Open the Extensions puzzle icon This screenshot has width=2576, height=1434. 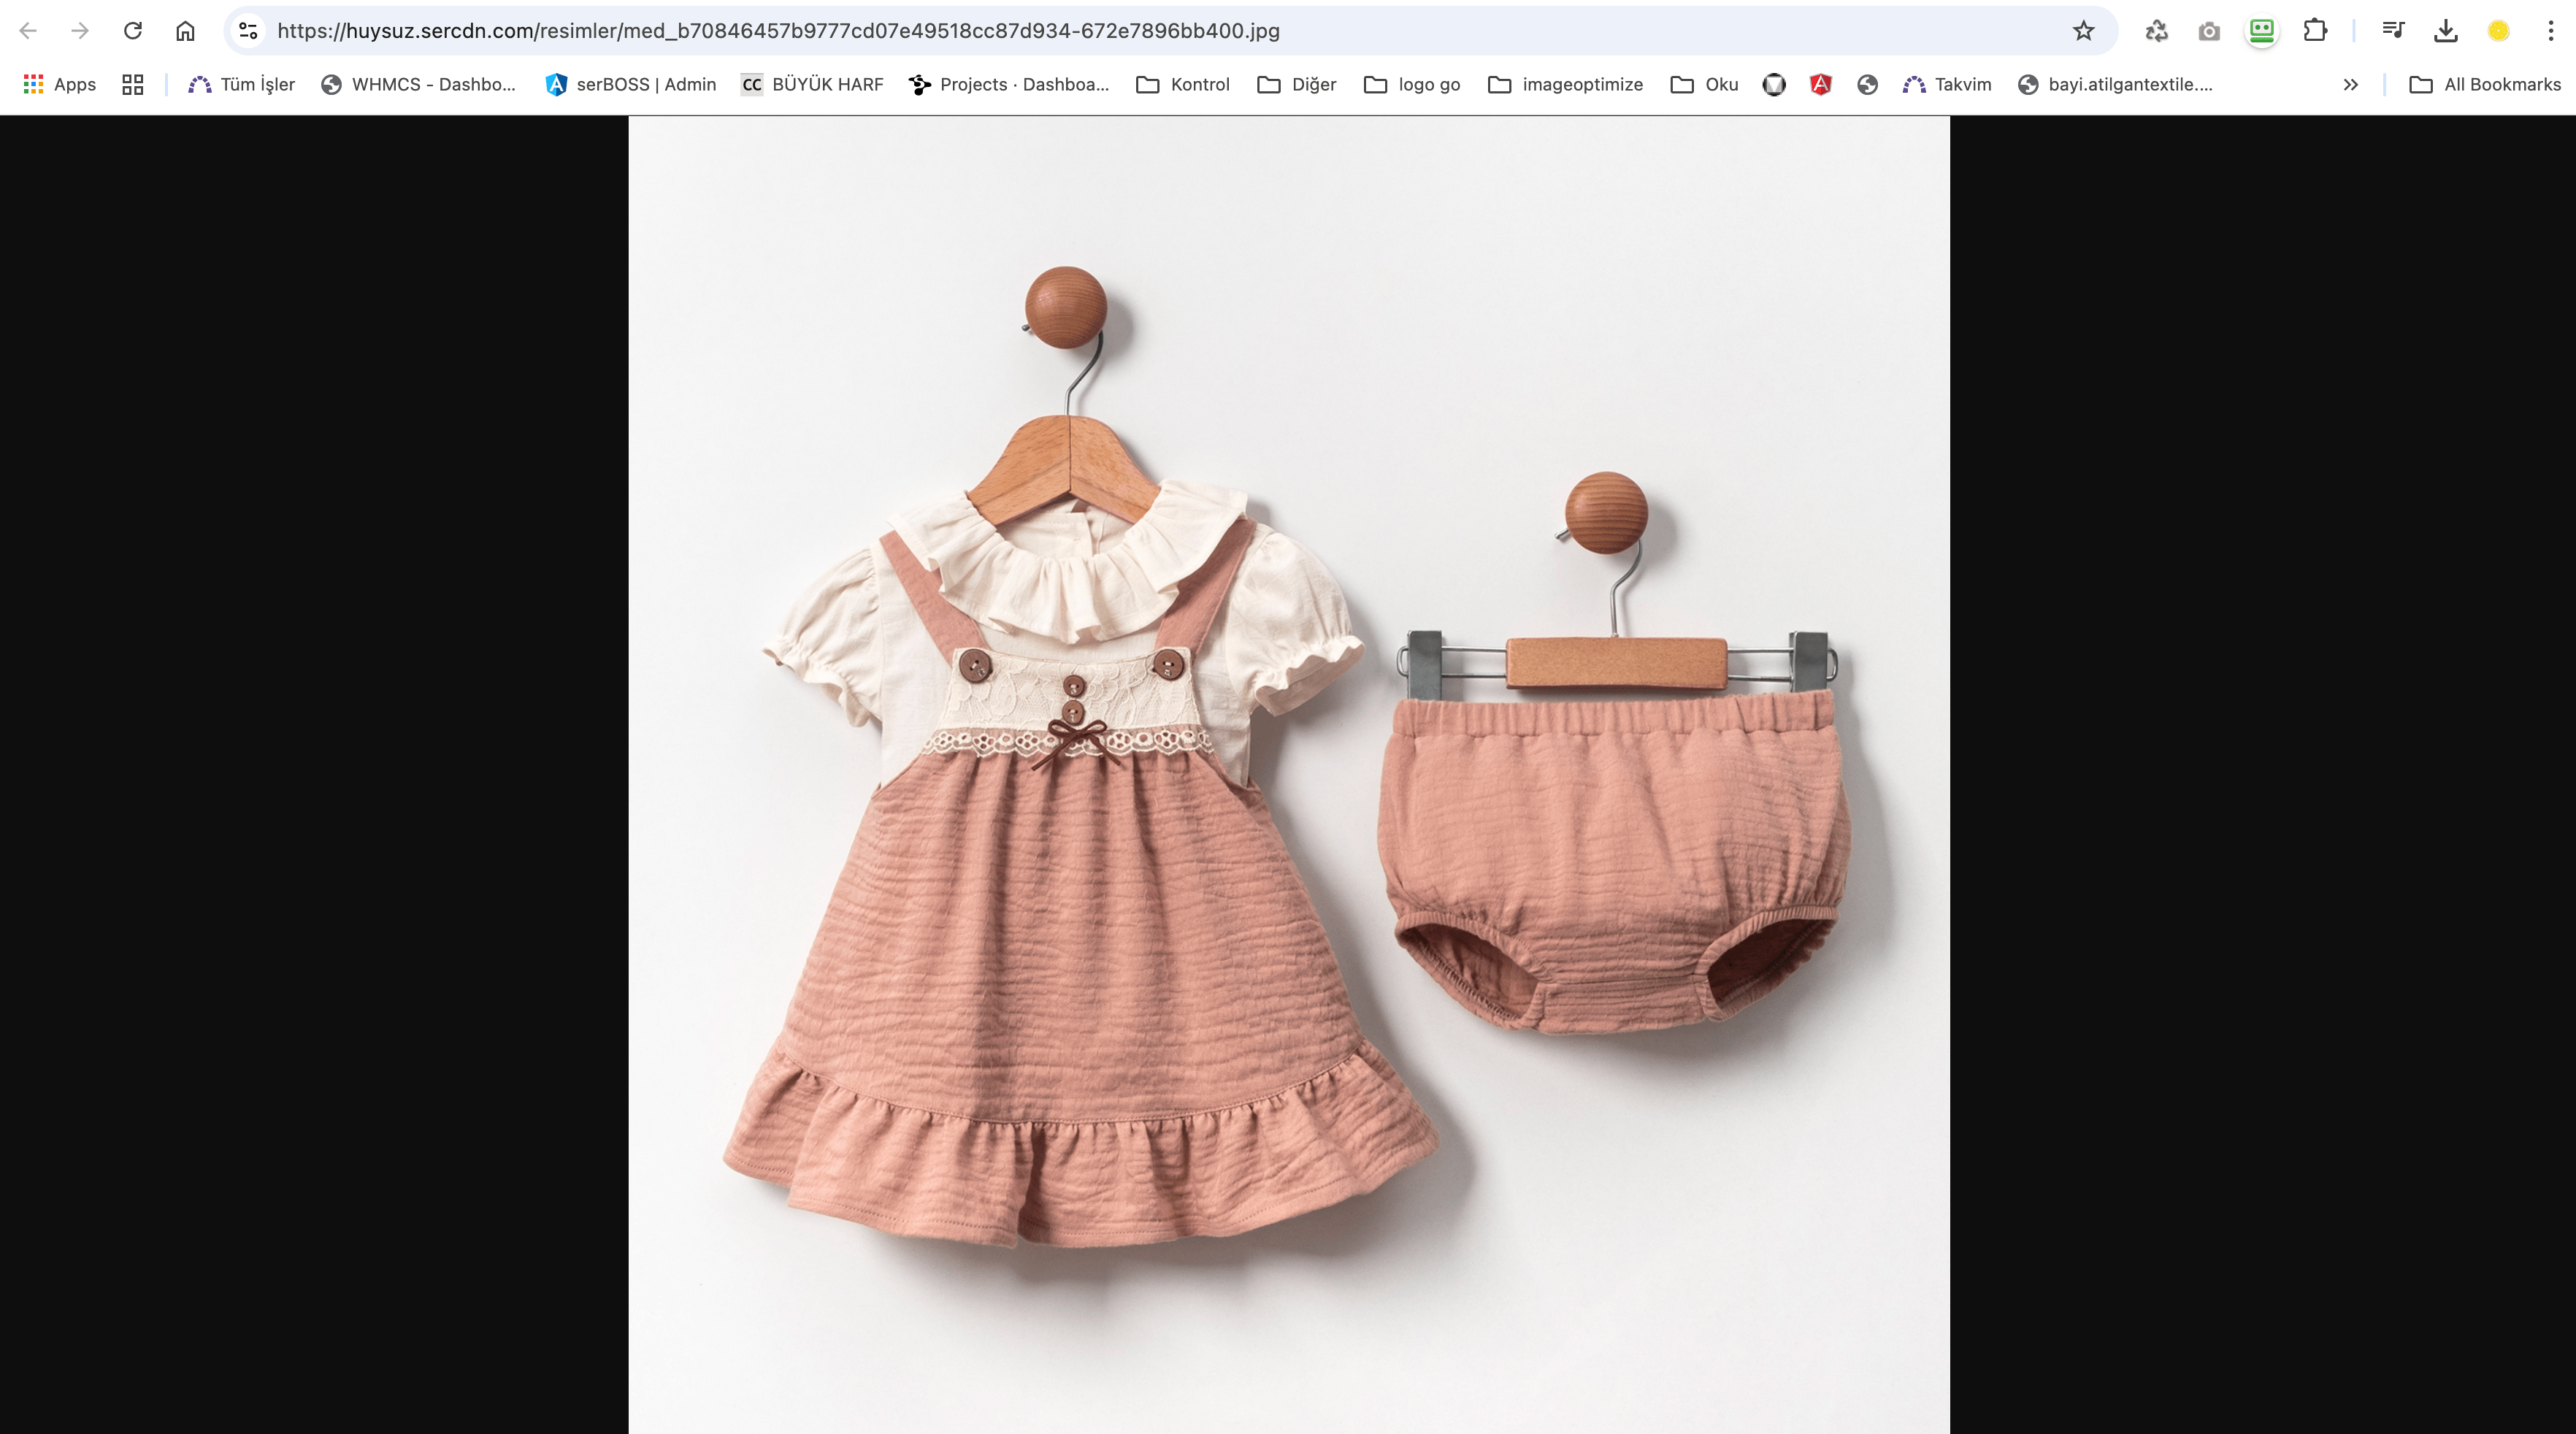pyautogui.click(x=2315, y=31)
